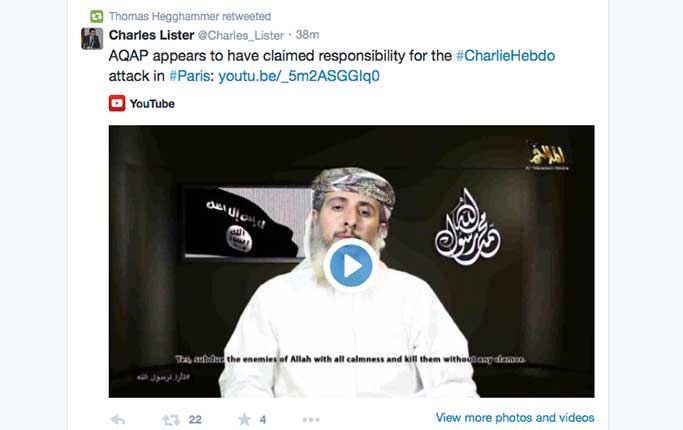The image size is (683, 430).
Task: Click the green retweeted indicator icon
Action: [x=96, y=17]
